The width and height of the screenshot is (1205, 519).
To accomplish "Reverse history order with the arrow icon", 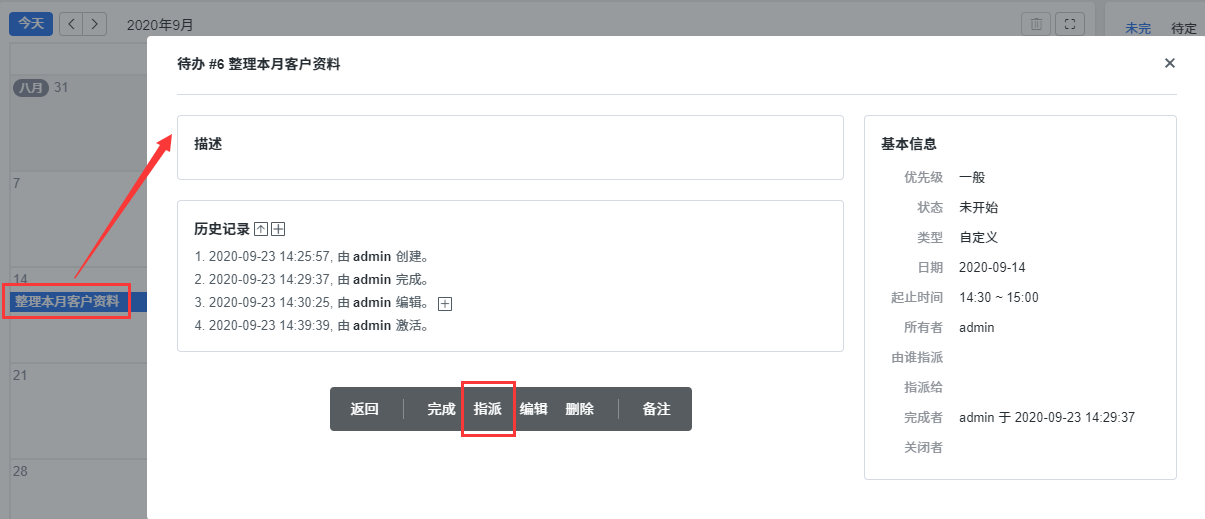I will click(262, 229).
